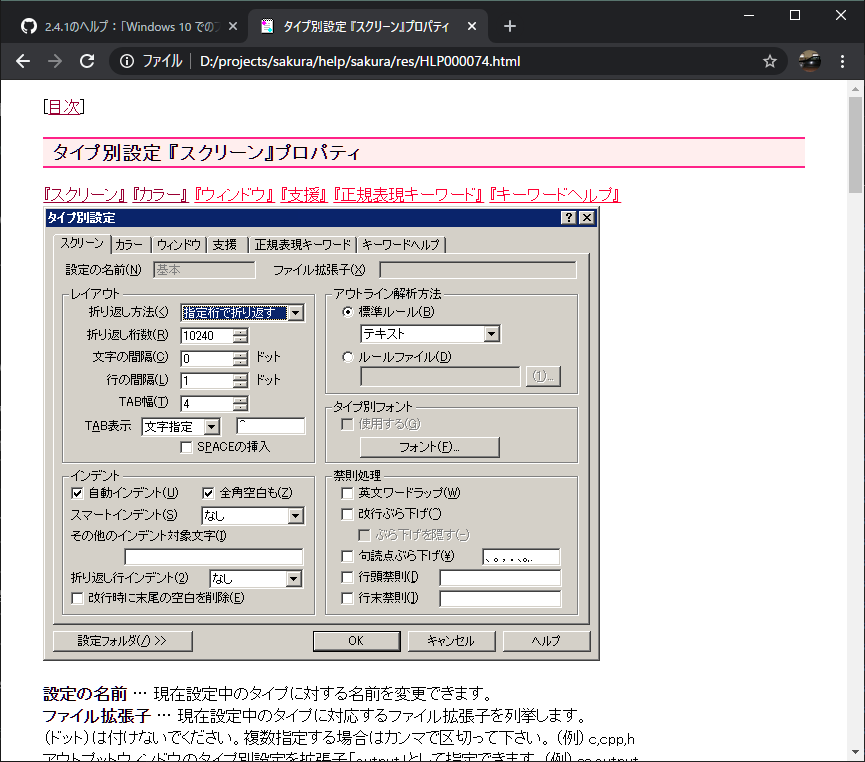Toggle the 行頭禁則 checkbox
The image size is (865, 762).
point(347,577)
